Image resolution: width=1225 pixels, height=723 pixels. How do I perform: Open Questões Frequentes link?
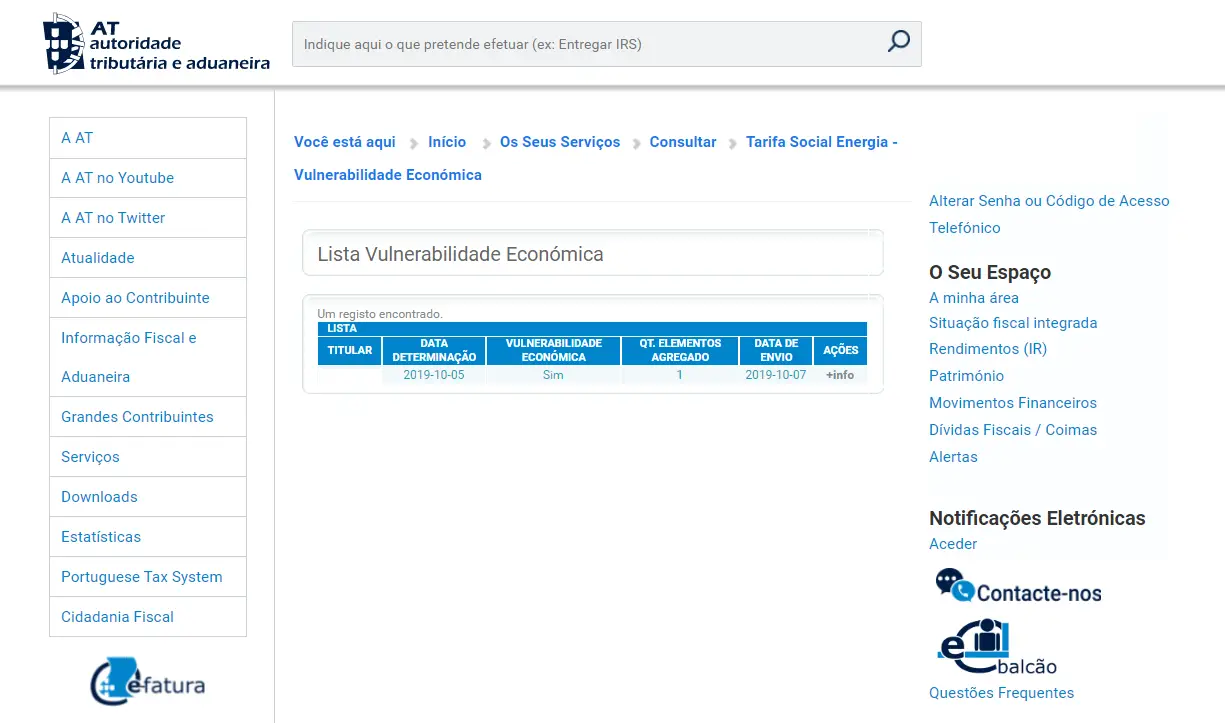click(x=1001, y=693)
